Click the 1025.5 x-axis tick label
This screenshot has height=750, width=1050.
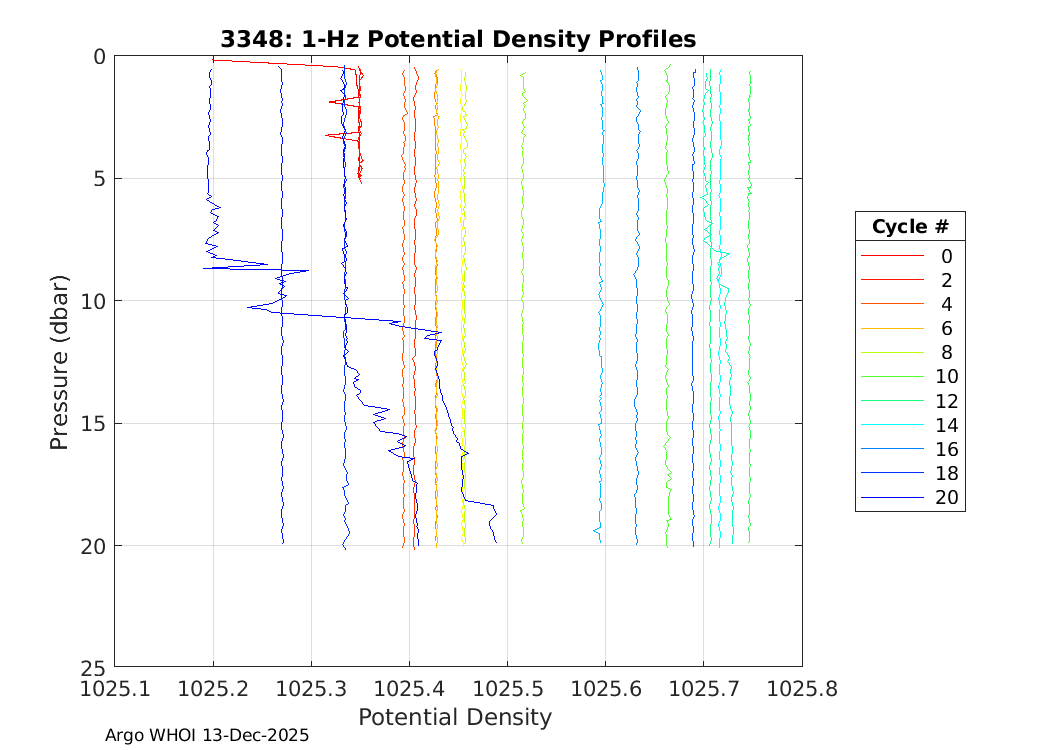pyautogui.click(x=507, y=688)
